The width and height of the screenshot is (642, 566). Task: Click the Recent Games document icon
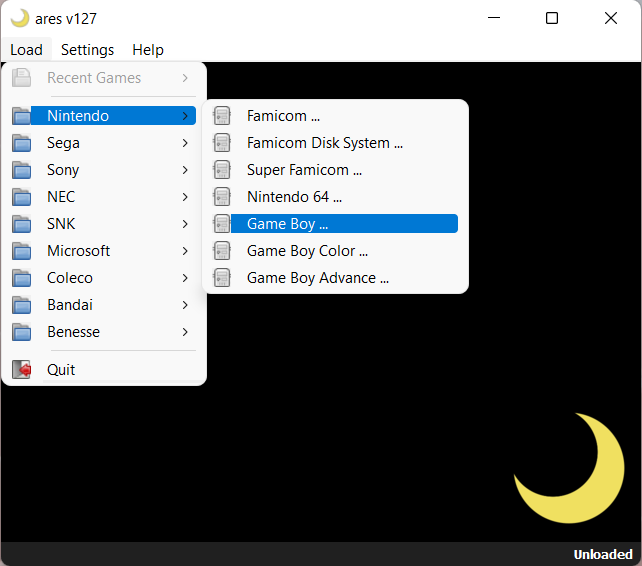point(21,78)
